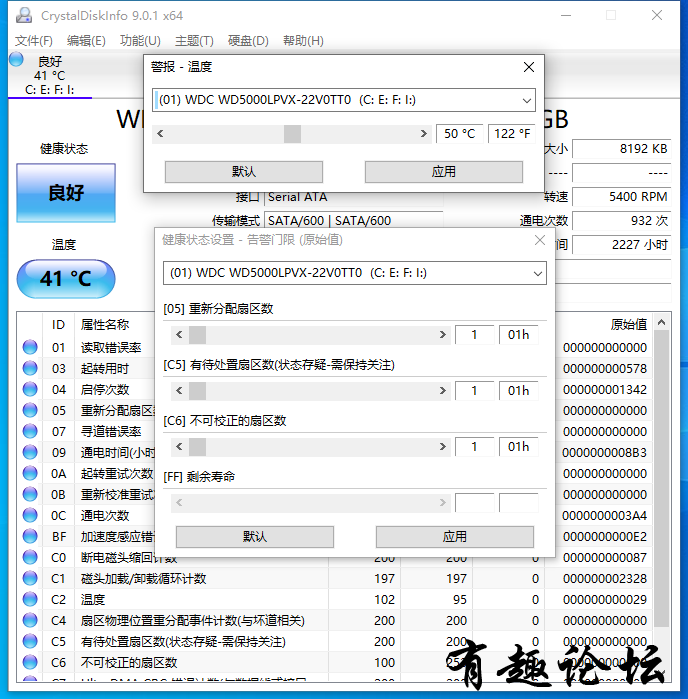This screenshot has height=699, width=688.
Task: Click the [05] decimal threshold value field
Action: click(474, 335)
